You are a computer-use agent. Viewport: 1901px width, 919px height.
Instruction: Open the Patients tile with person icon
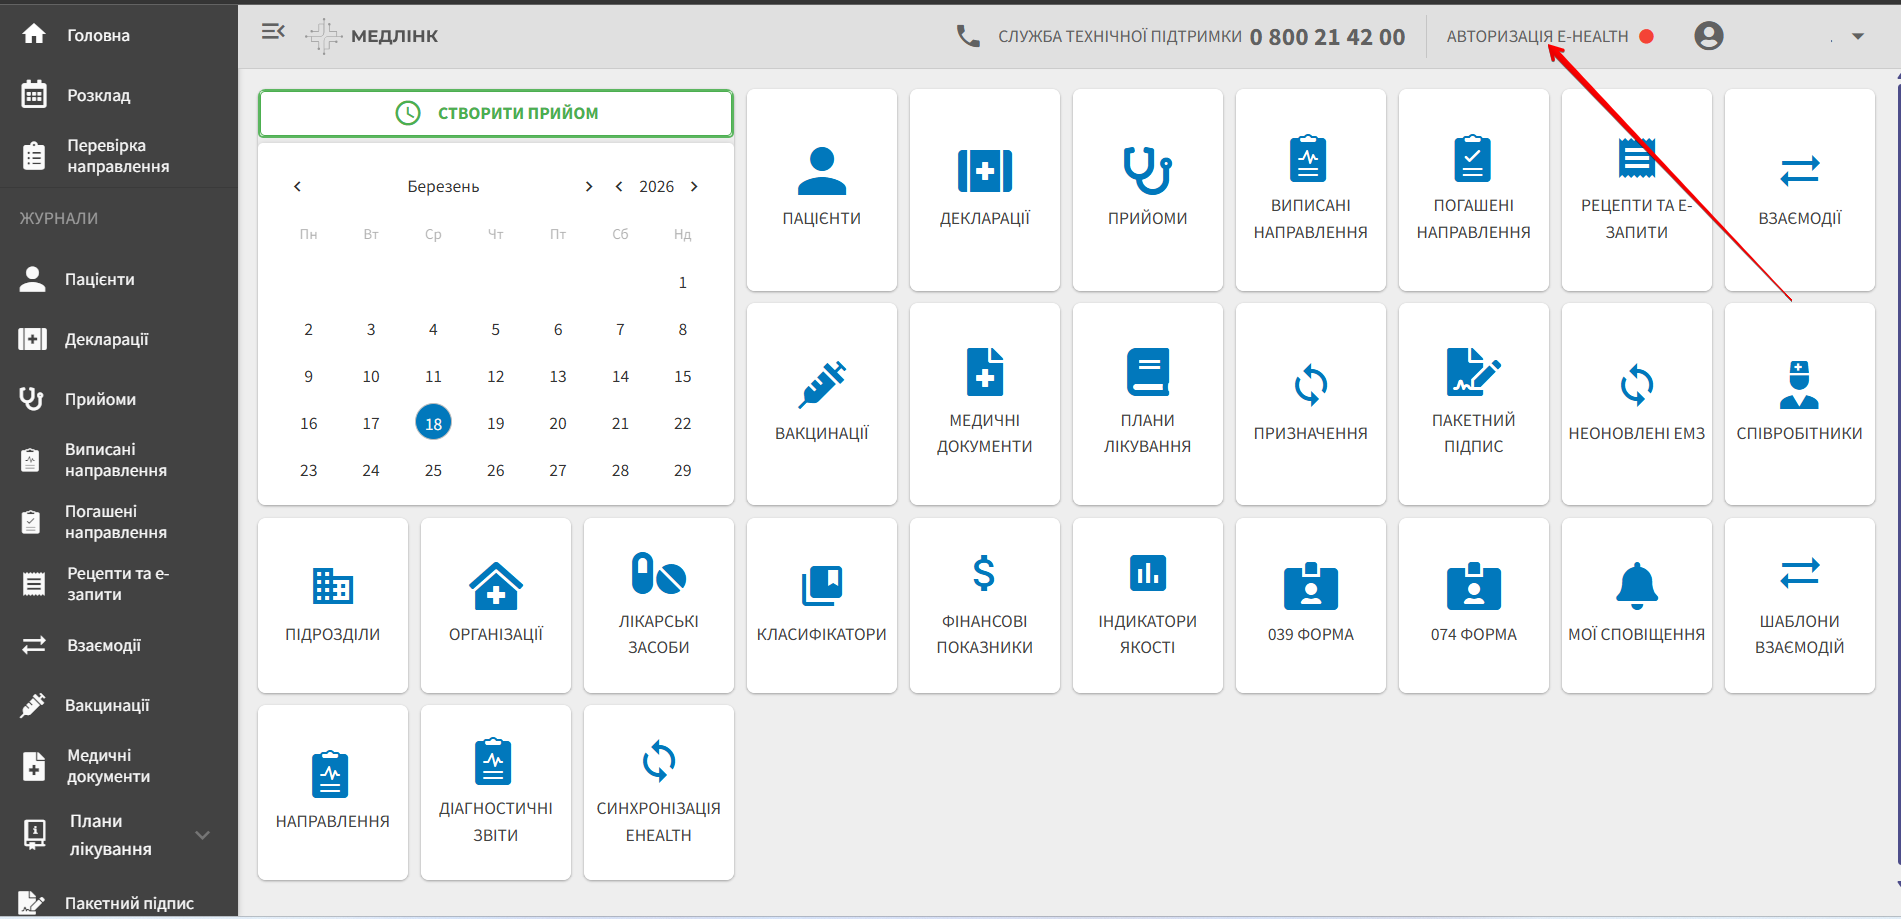pyautogui.click(x=821, y=190)
